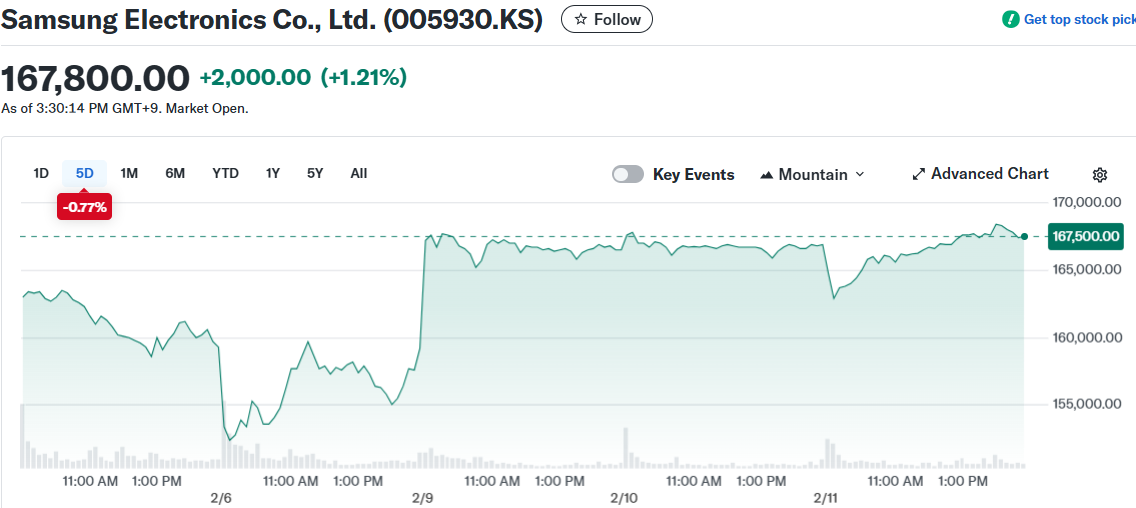Open chart settings gear icon
Image resolution: width=1136 pixels, height=508 pixels.
(1099, 175)
